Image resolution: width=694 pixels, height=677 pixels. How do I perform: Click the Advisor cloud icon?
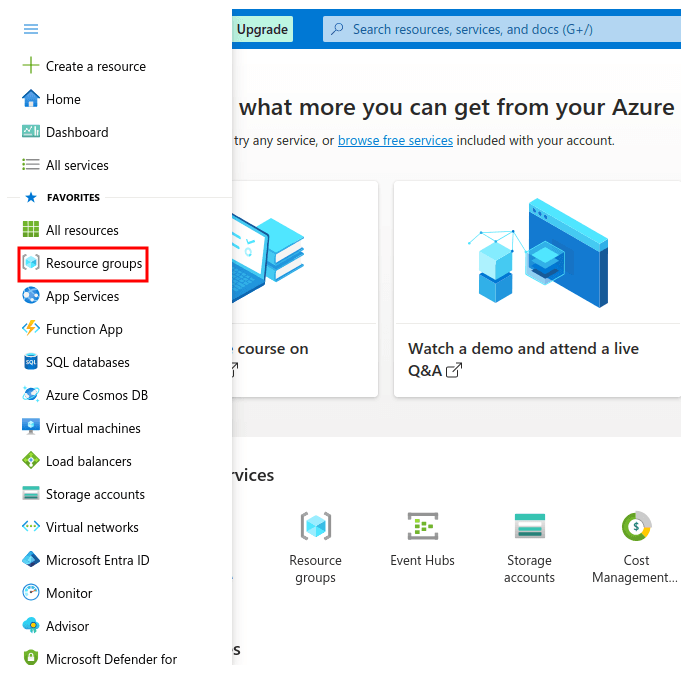click(31, 626)
